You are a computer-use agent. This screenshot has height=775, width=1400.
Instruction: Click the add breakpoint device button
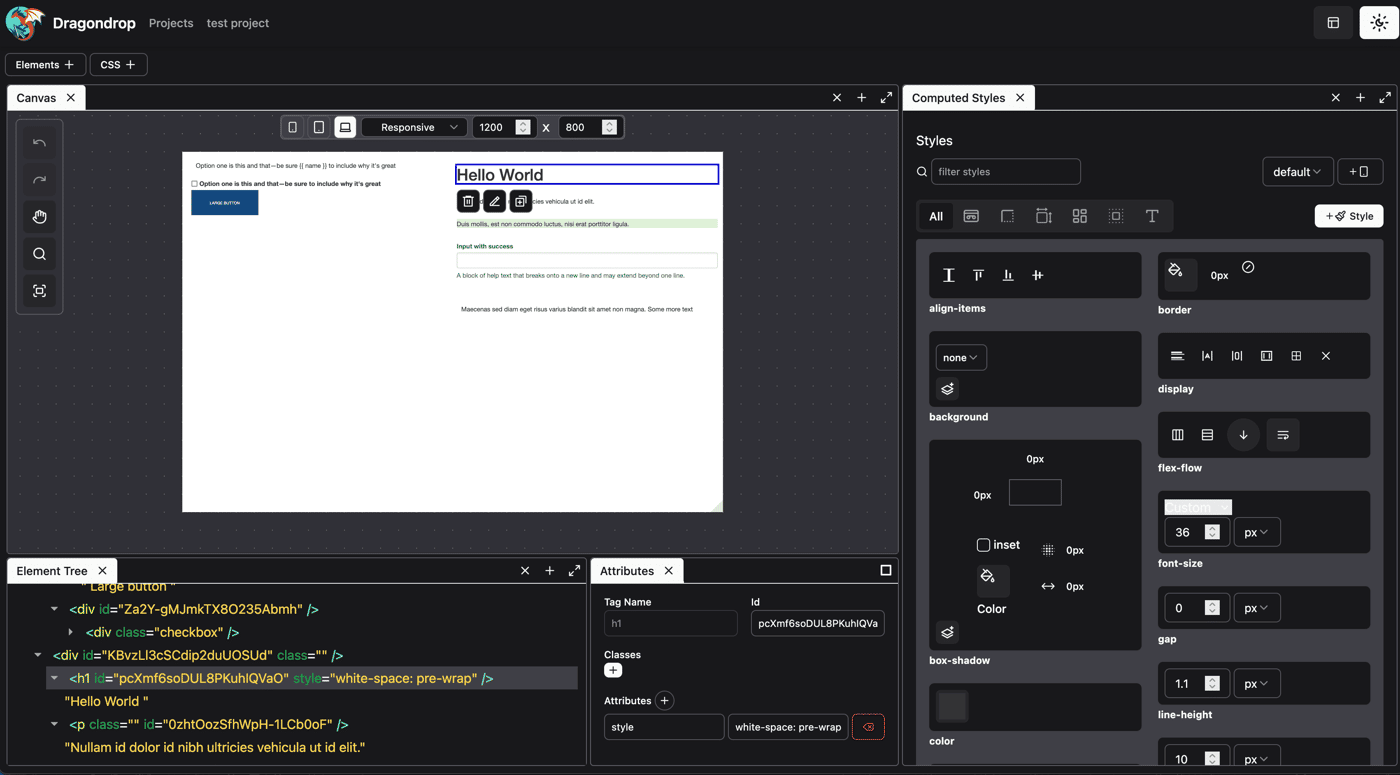click(x=1360, y=172)
